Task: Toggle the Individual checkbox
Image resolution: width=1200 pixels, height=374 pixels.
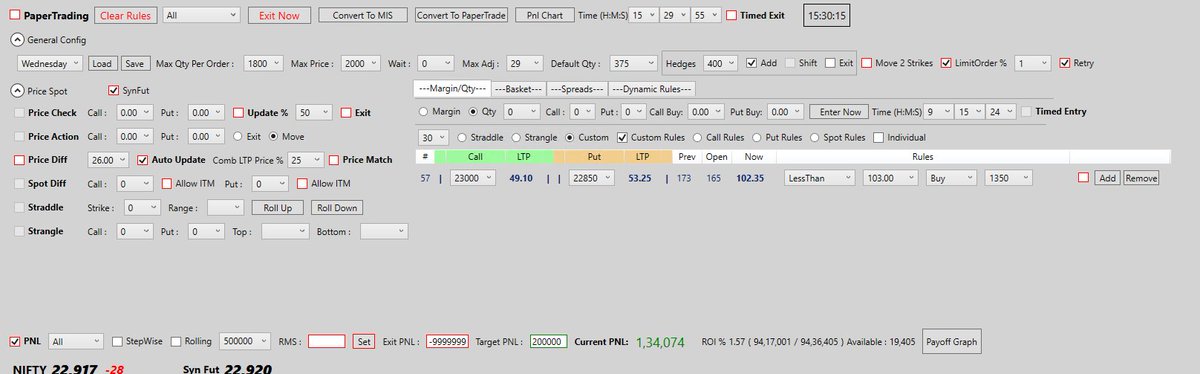Action: [878, 137]
